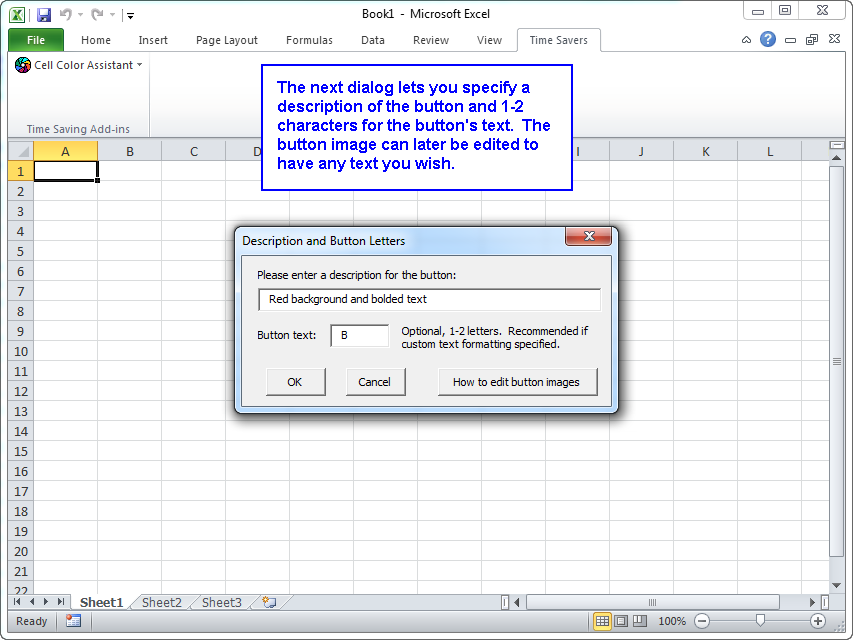This screenshot has width=853, height=640.
Task: Click the Save icon in quick access toolbar
Action: click(x=43, y=14)
